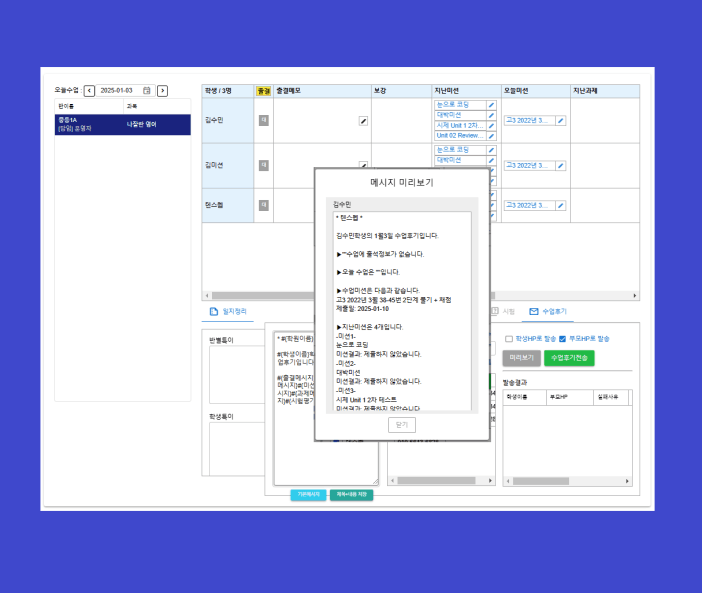Viewport: 702px width, 593px height.
Task: Edit attendance memo for 김미선
Action: click(363, 165)
